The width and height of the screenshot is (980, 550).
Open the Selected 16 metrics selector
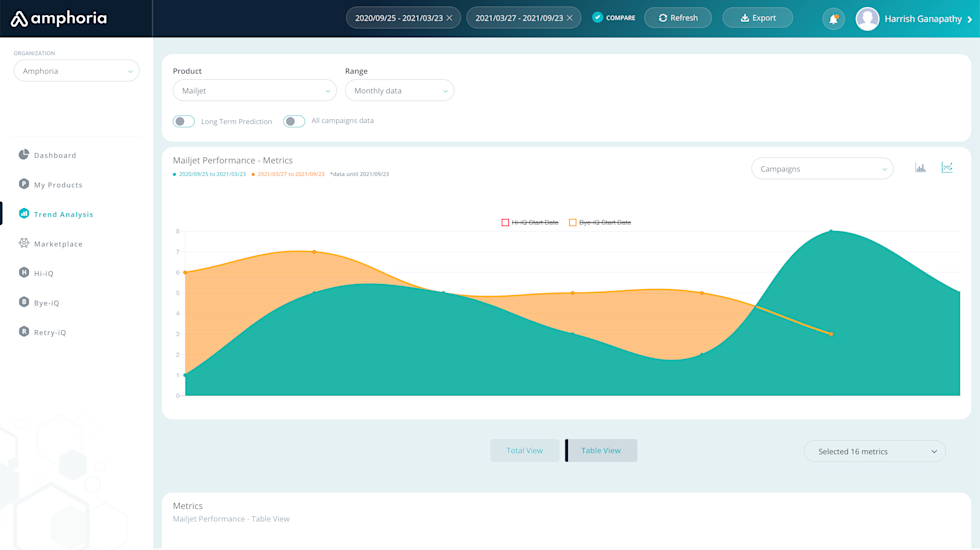pos(875,452)
